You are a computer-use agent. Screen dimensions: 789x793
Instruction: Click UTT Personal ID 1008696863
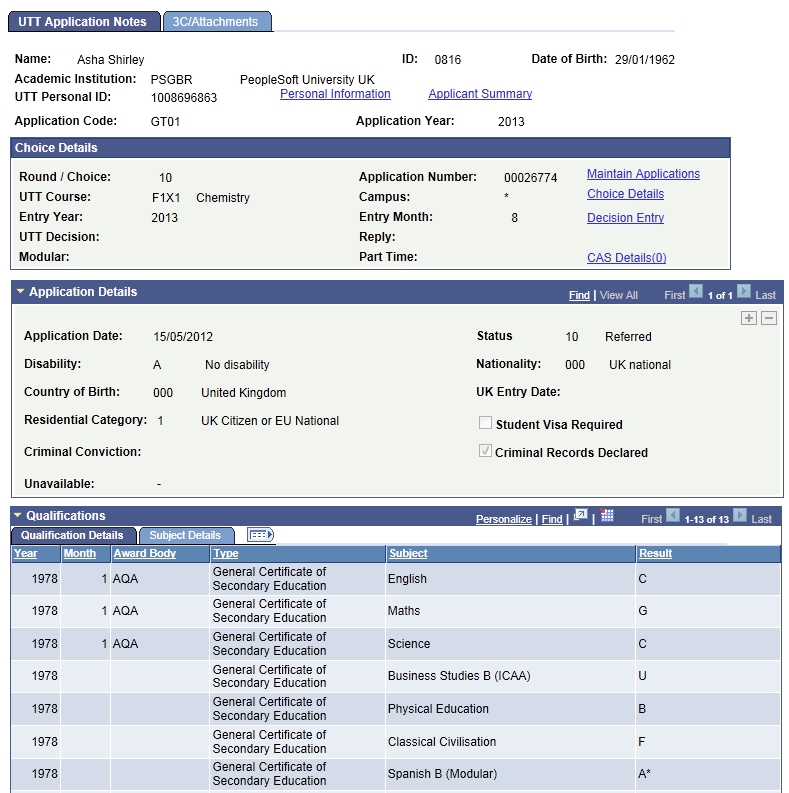pos(184,98)
